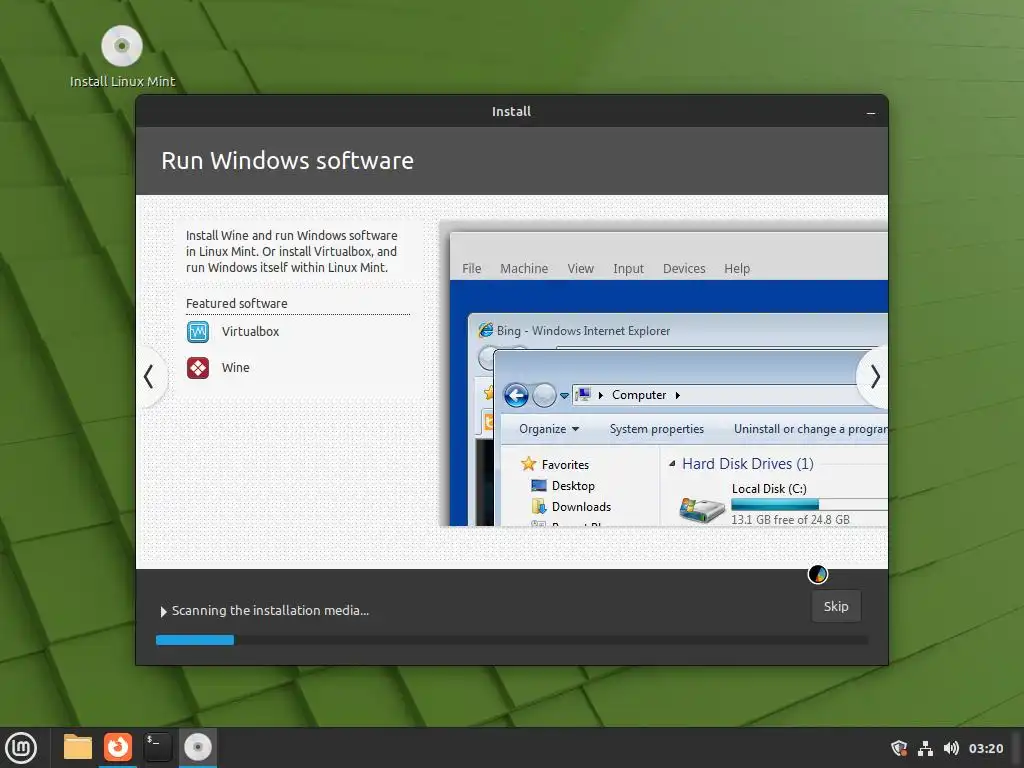Click the clock showing 03:20

(986, 748)
